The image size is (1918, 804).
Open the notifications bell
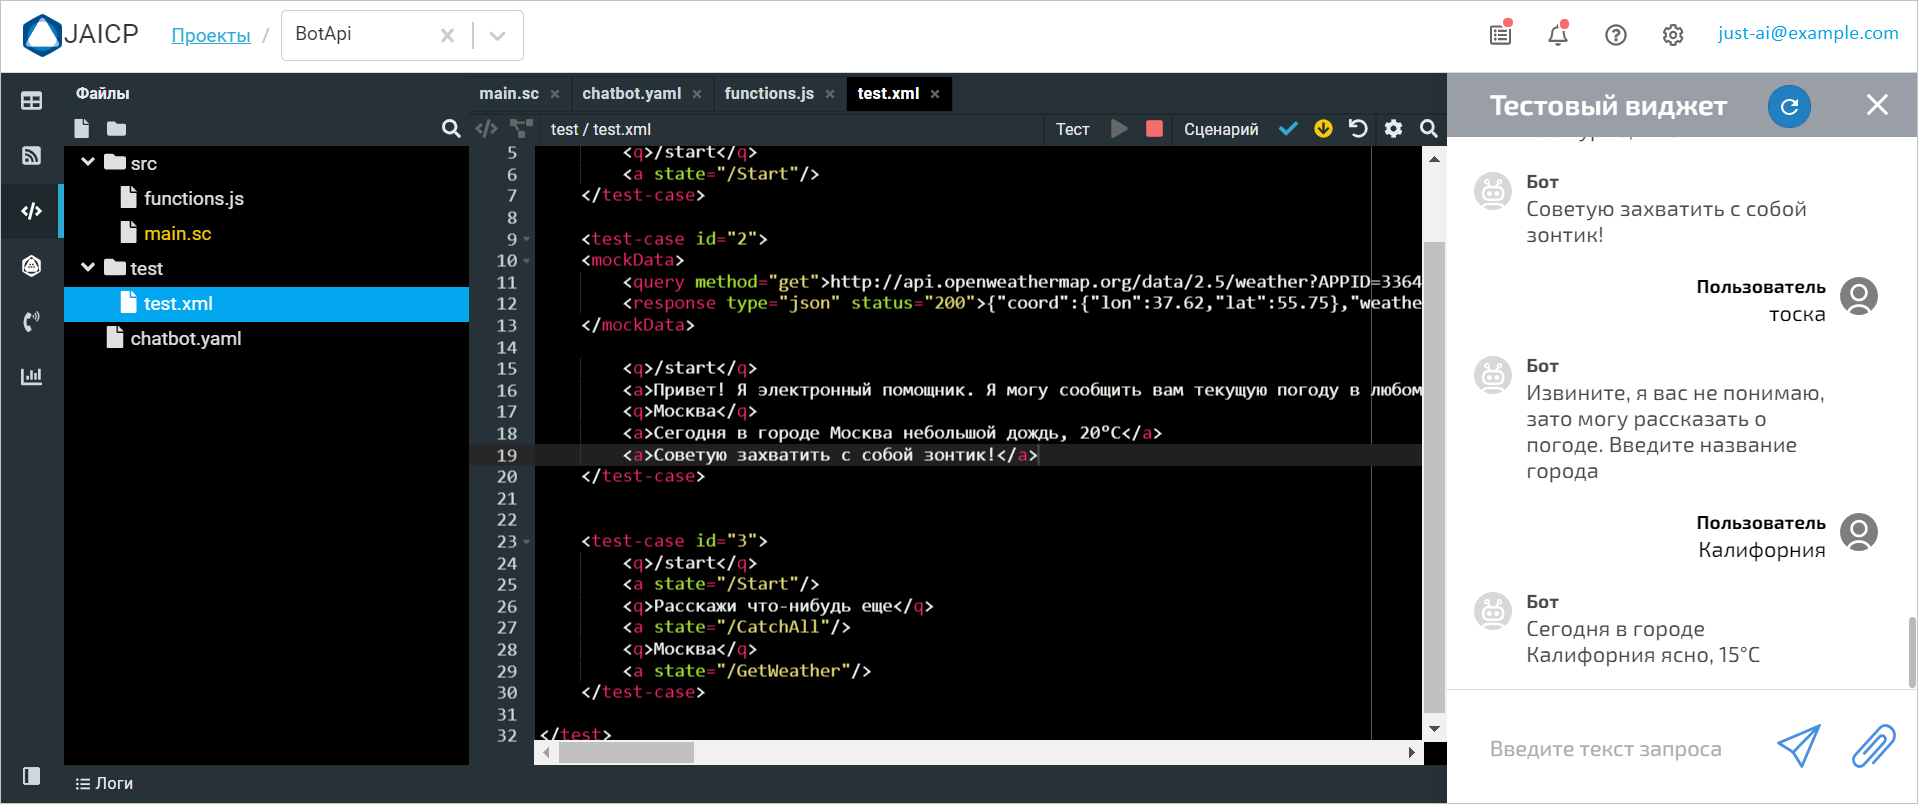[1558, 35]
